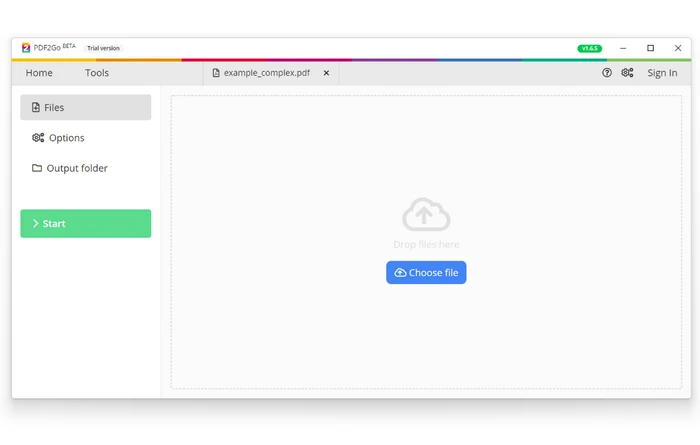The image size is (700, 445).
Task: Click the PDF2Go logo icon
Action: pyautogui.click(x=26, y=47)
